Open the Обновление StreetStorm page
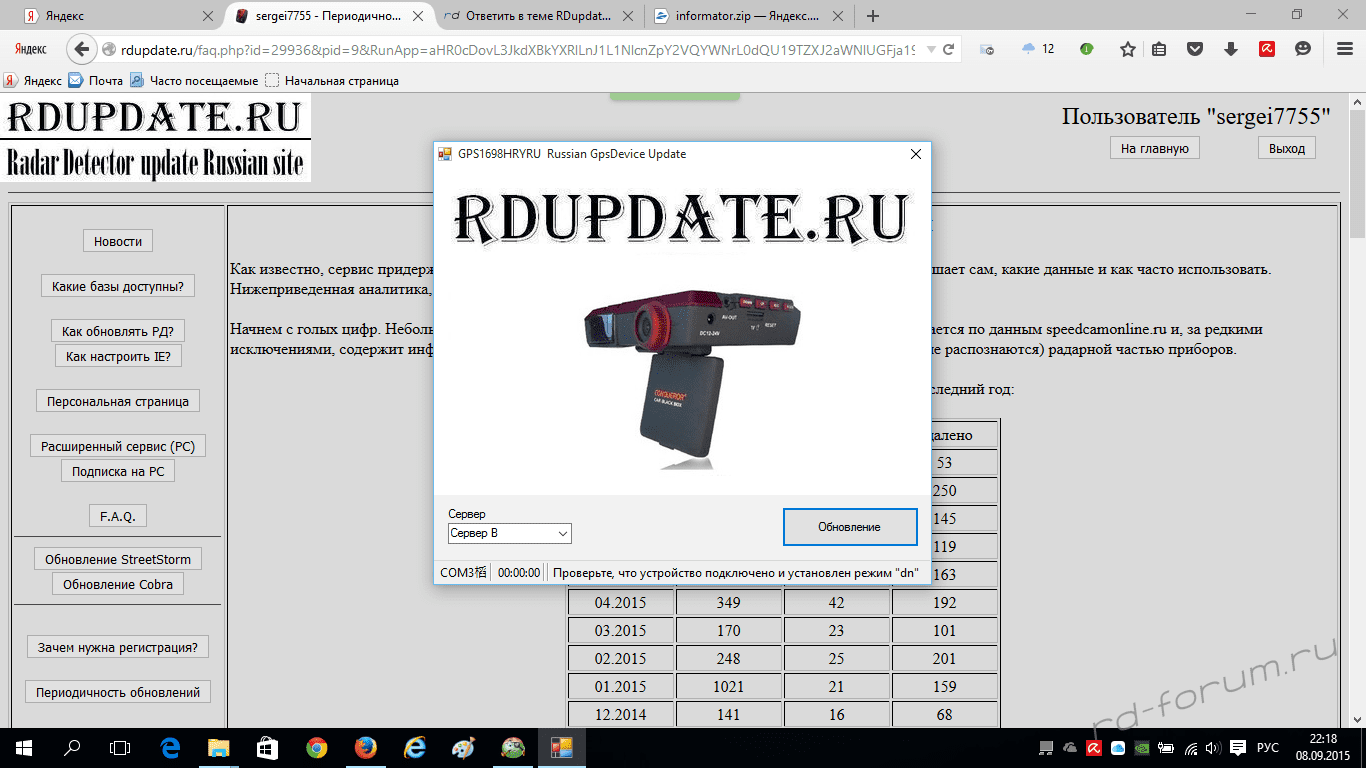 pyautogui.click(x=118, y=559)
